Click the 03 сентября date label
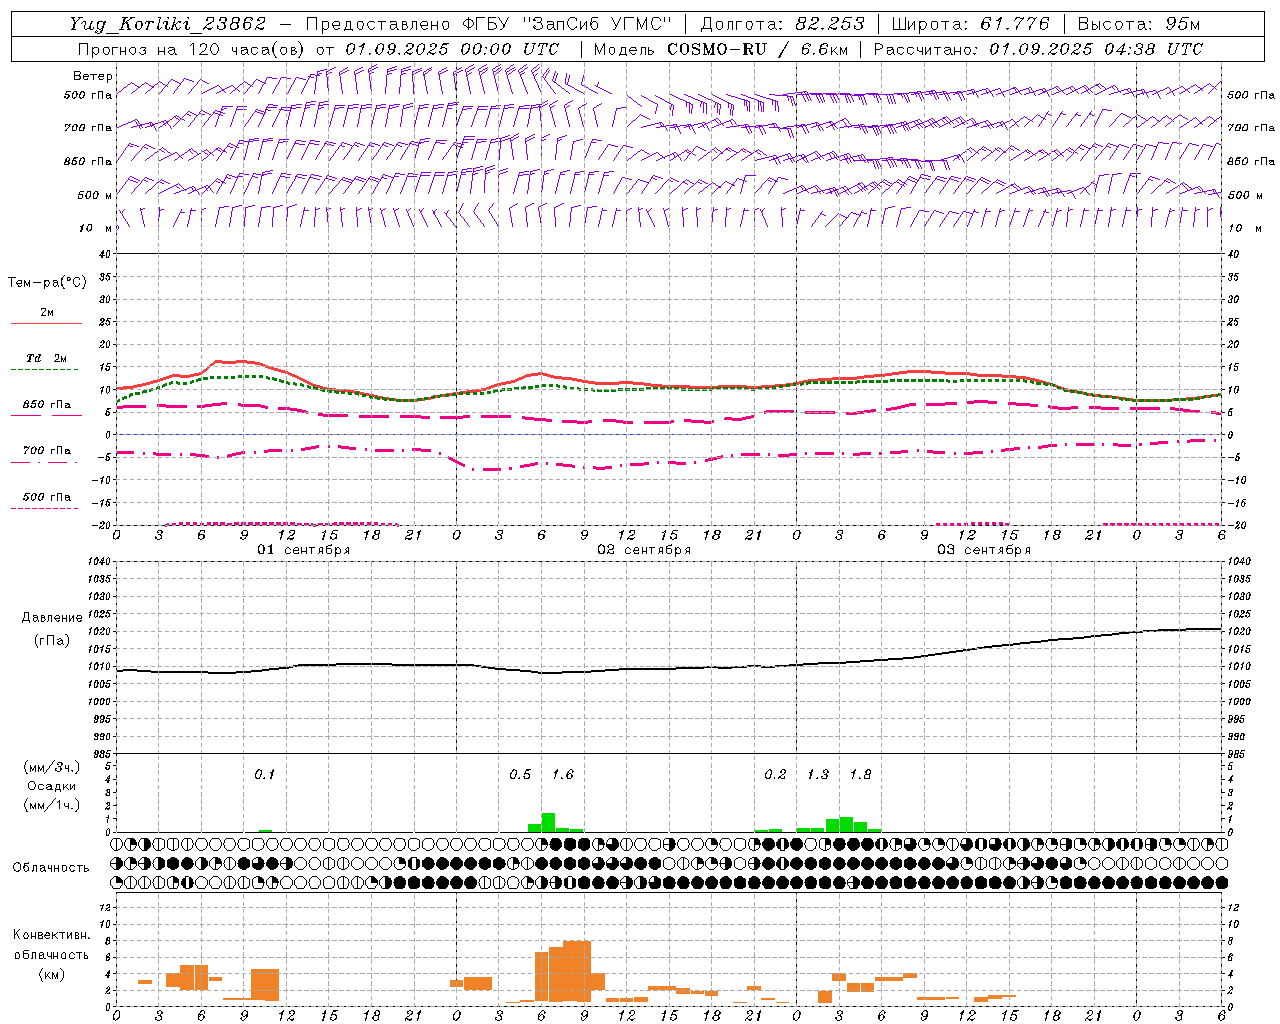The image size is (1280, 1024). pos(984,550)
